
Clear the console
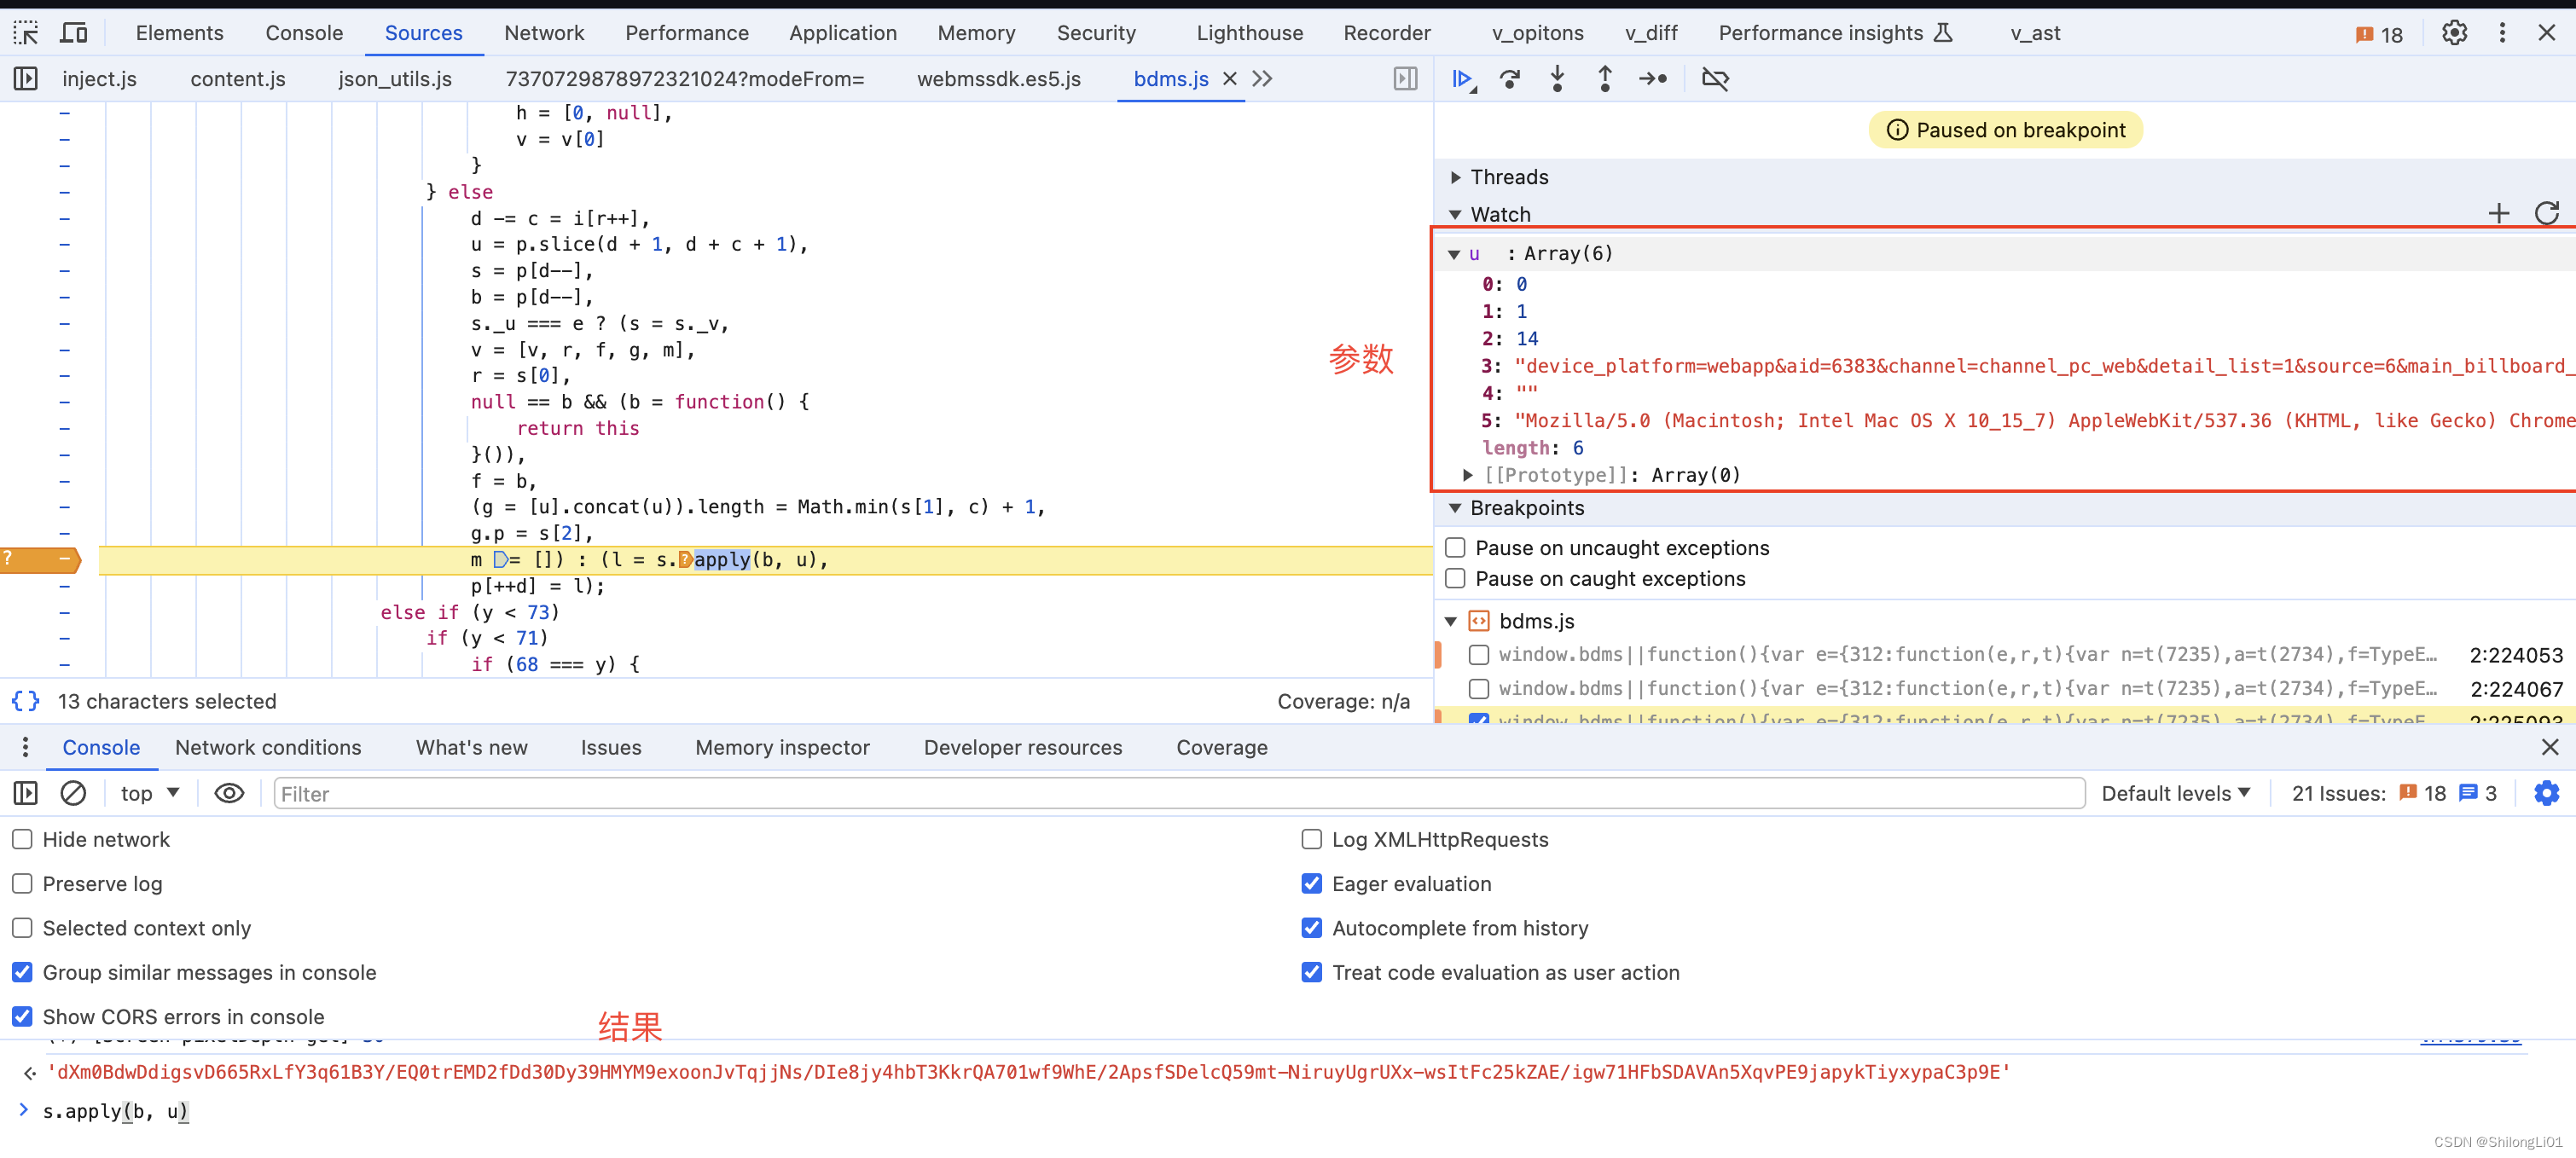(x=73, y=793)
